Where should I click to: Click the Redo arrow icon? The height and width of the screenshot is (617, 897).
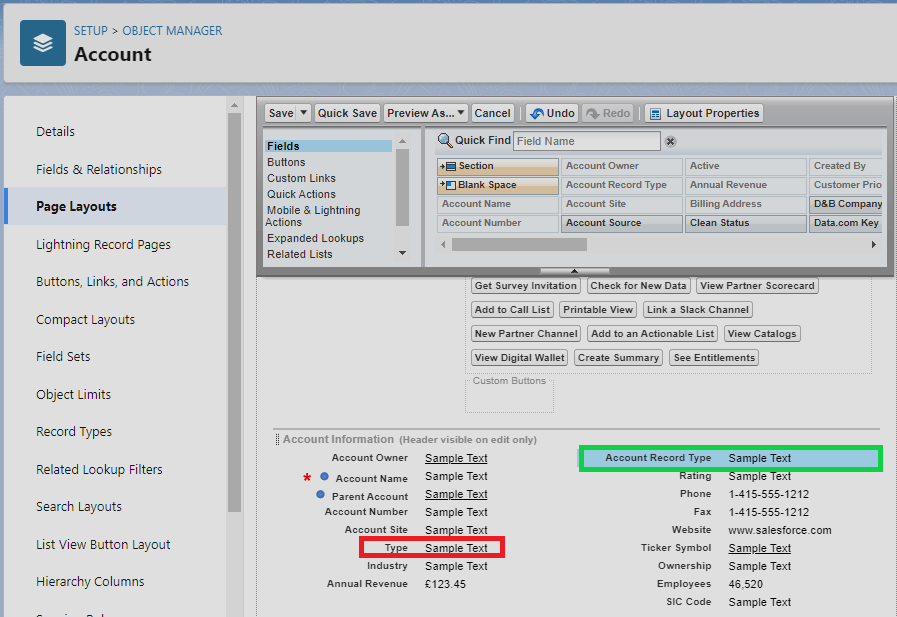pyautogui.click(x=593, y=113)
